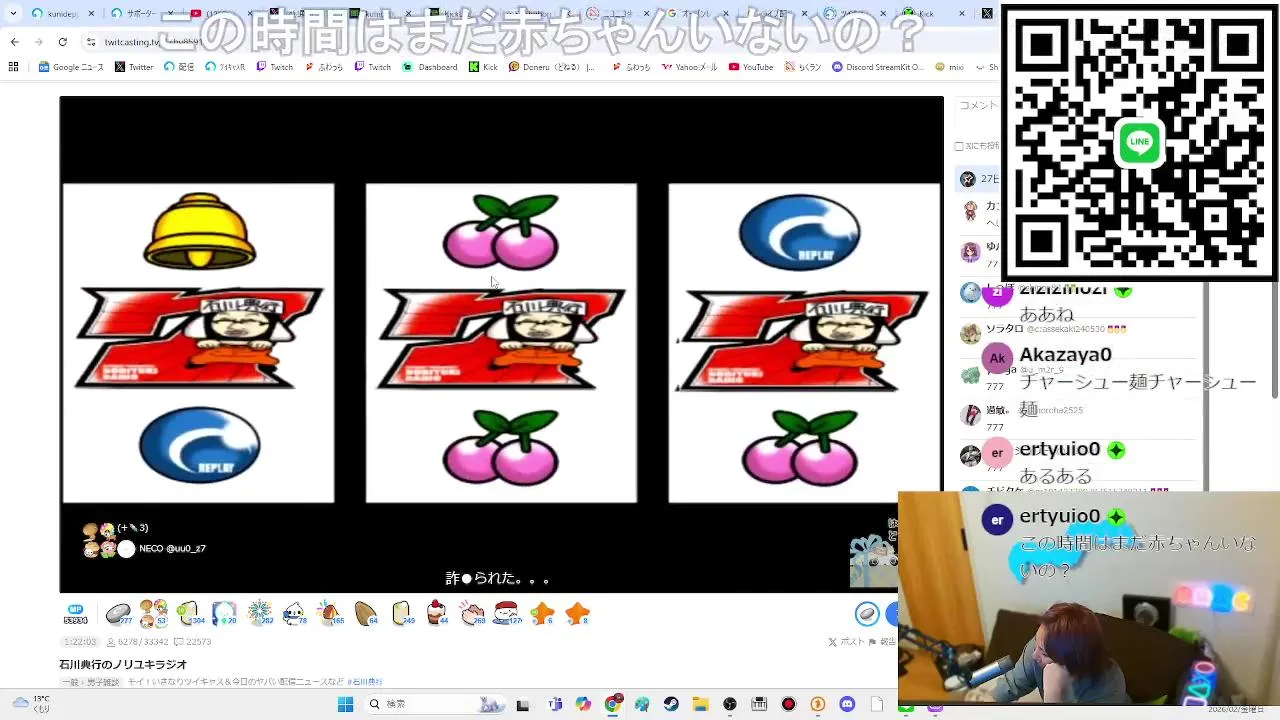Screen dimensions: 1280x720
Task: Open ソラタロ's profile in comments
Action: tap(1004, 329)
